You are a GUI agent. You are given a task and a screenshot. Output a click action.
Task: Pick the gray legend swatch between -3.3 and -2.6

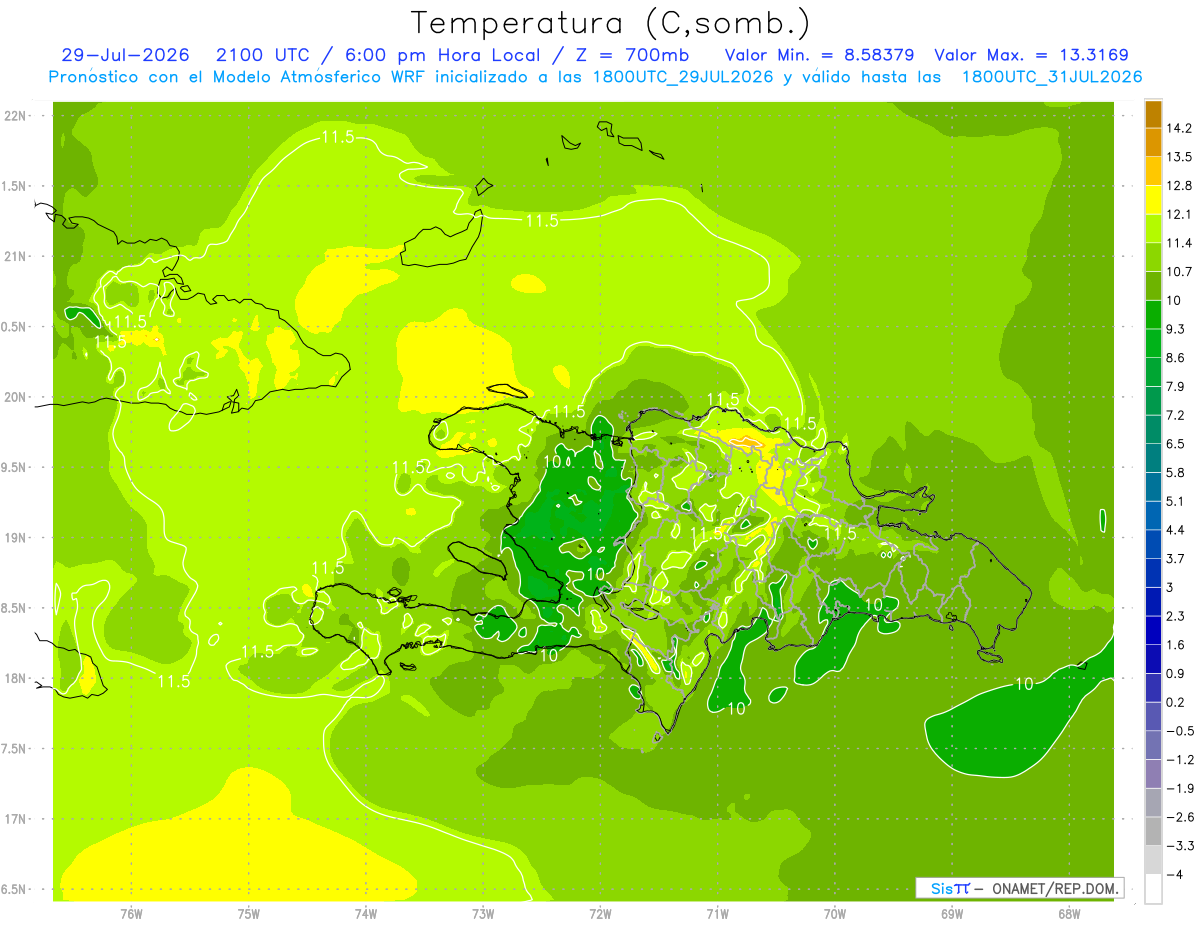1153,831
